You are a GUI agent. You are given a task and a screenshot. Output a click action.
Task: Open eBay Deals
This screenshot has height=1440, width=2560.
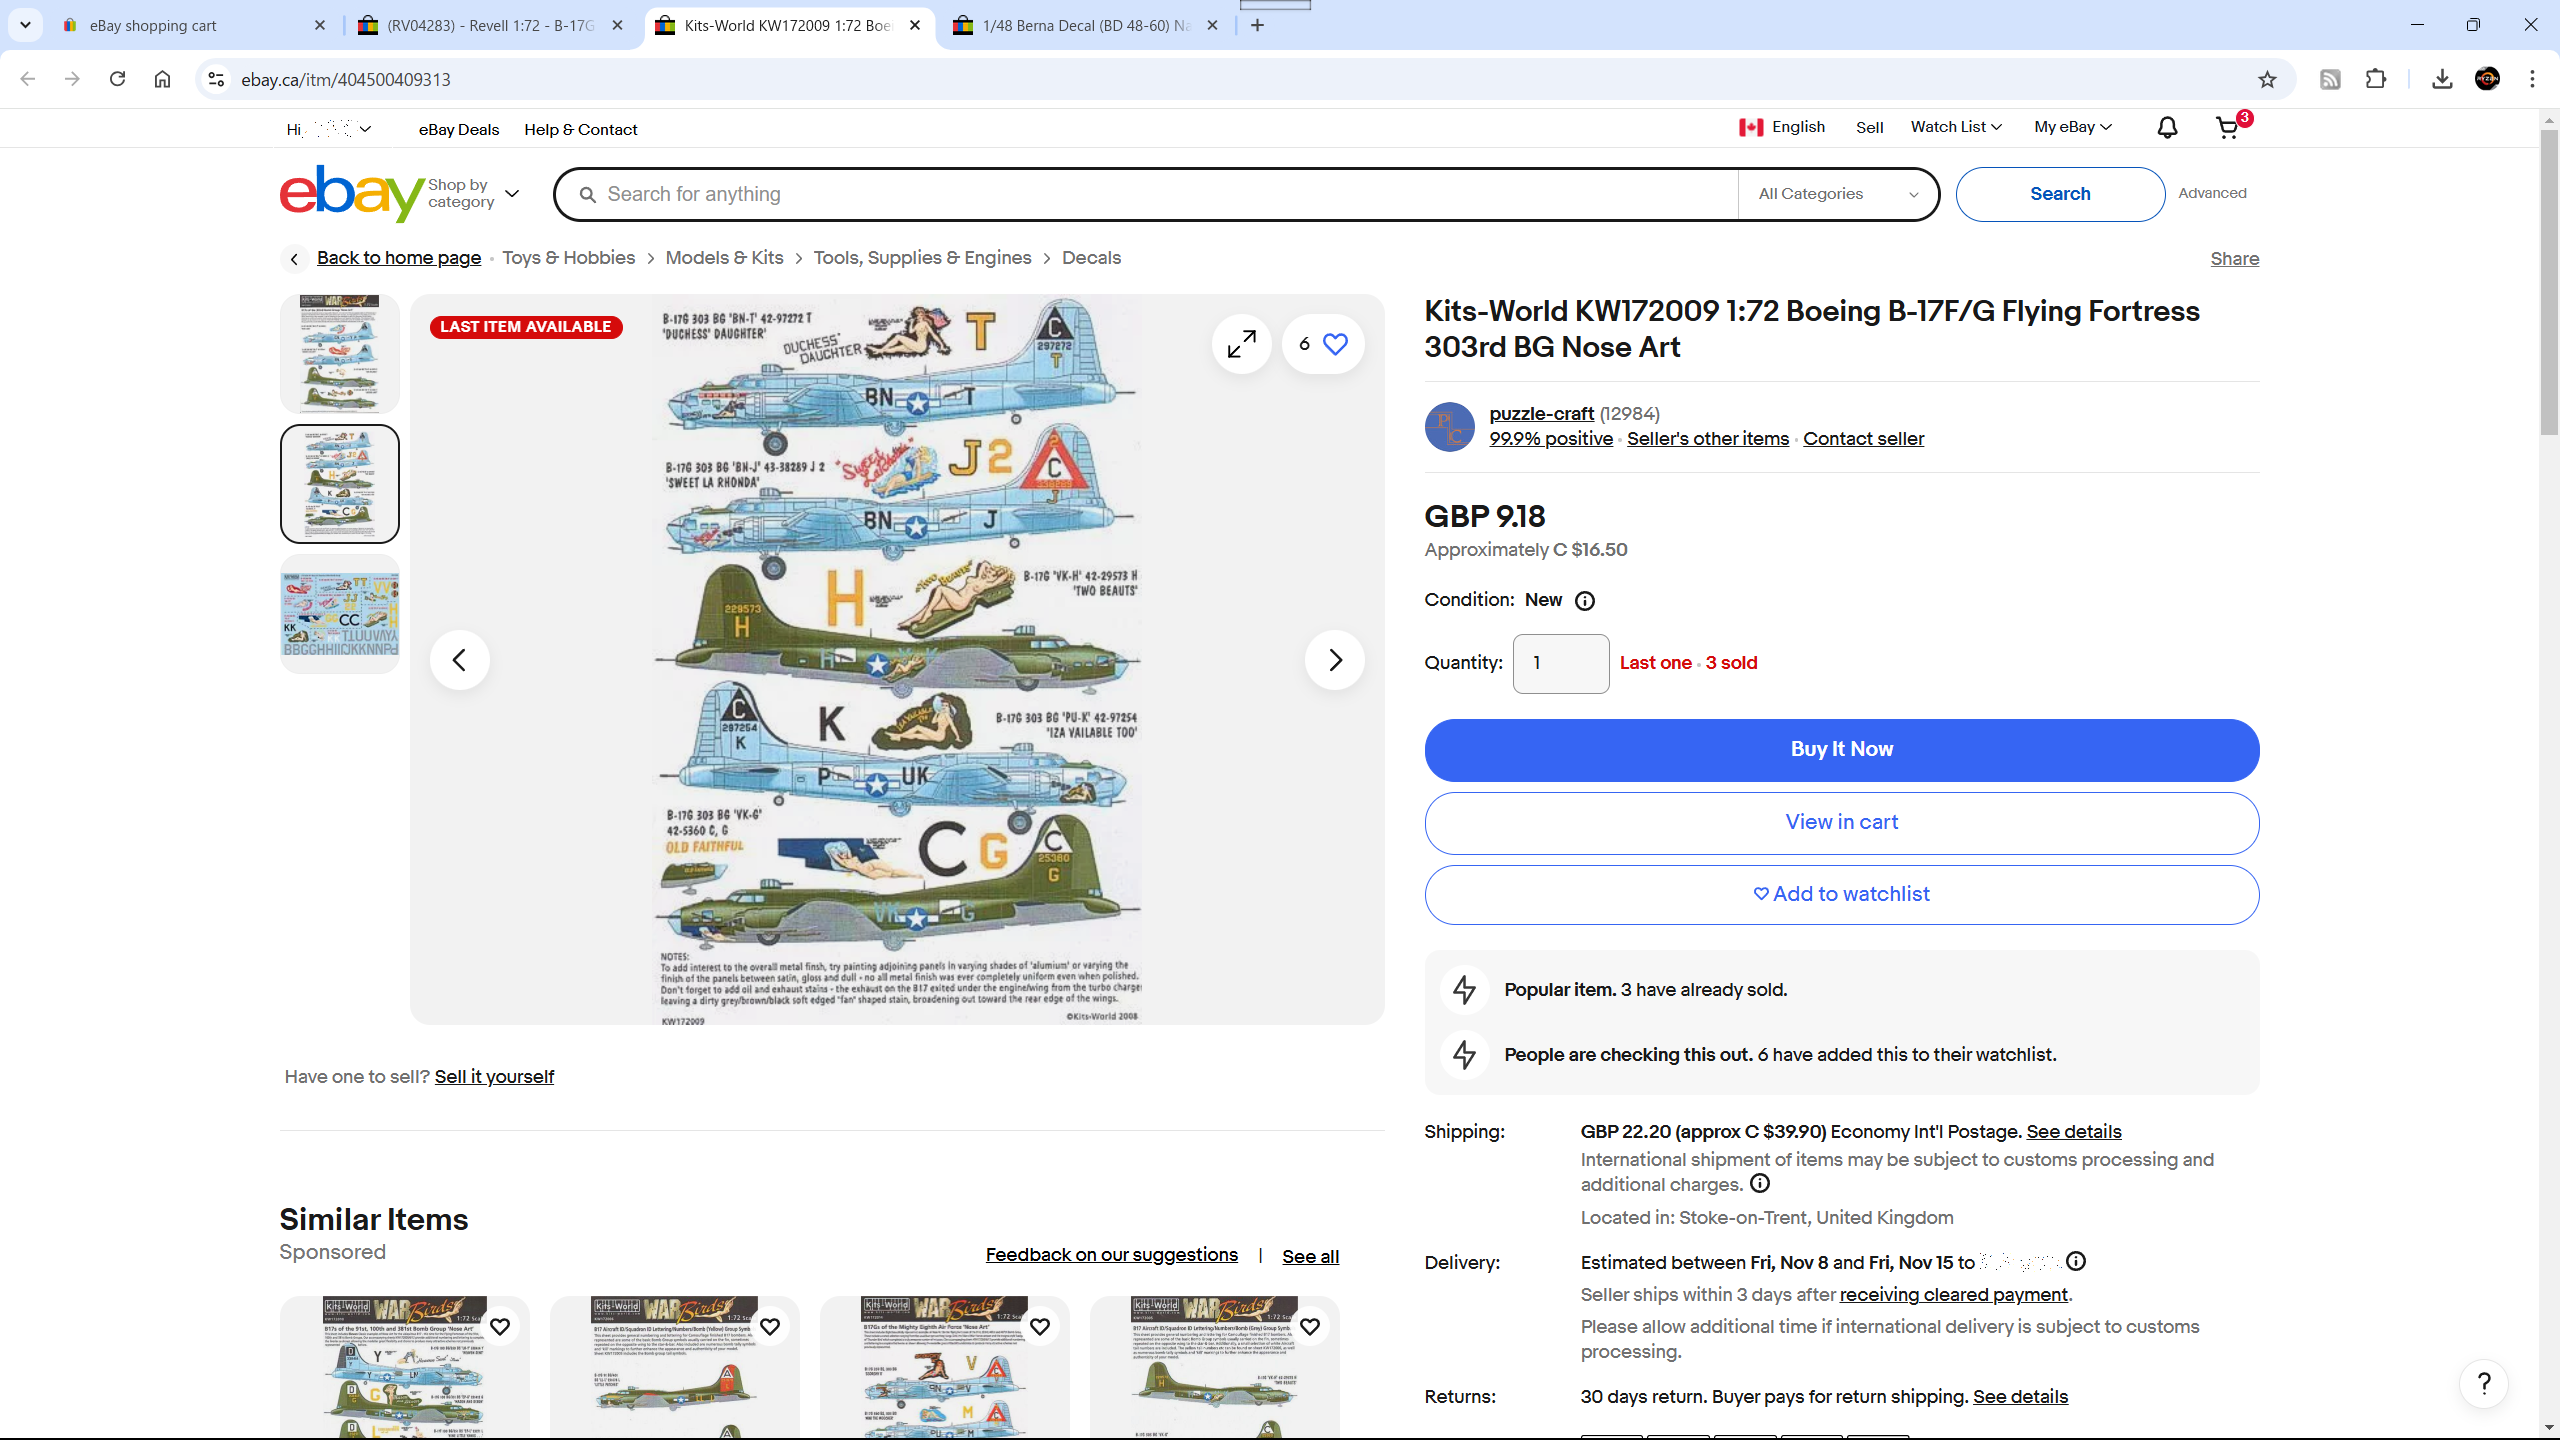[x=459, y=130]
